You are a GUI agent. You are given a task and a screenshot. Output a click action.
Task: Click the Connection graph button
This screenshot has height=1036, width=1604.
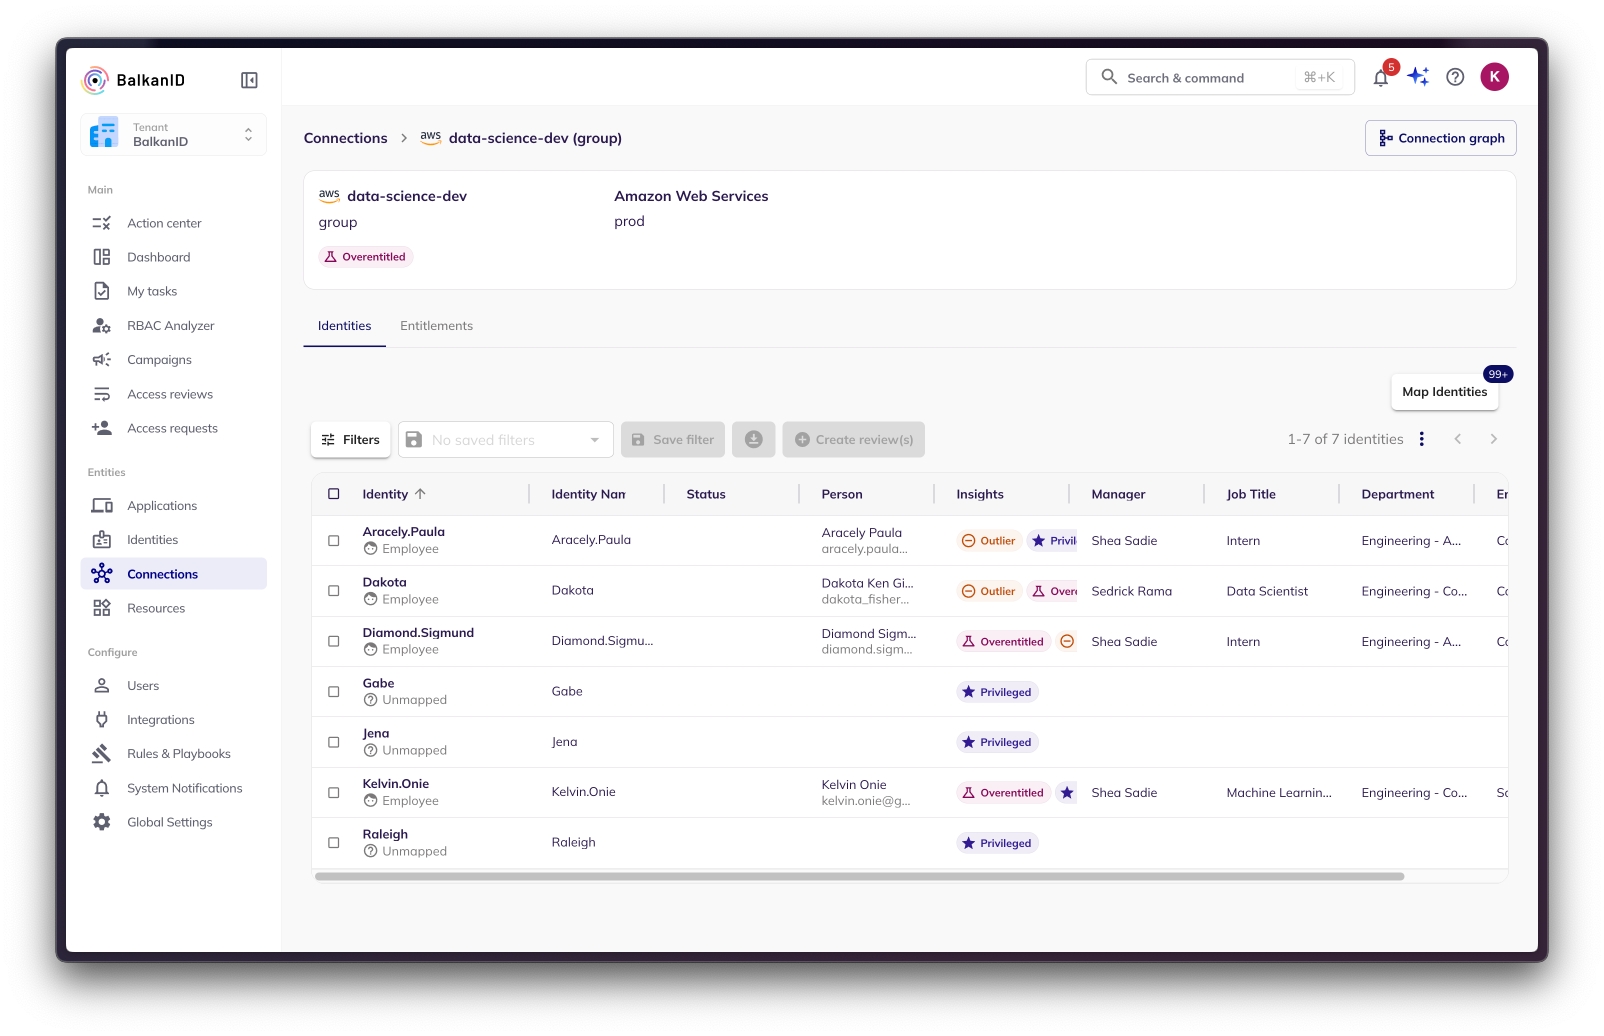click(1440, 138)
